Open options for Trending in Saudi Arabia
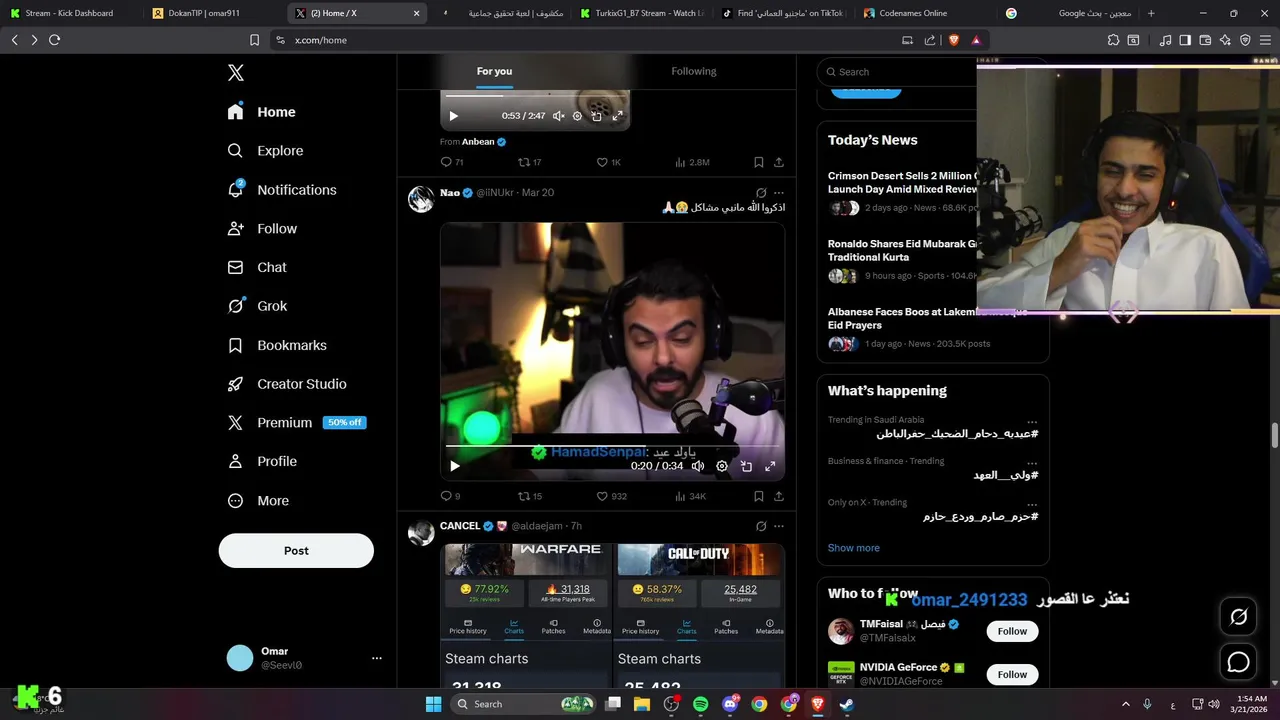Screen dimensions: 1280x720 (x=1032, y=421)
